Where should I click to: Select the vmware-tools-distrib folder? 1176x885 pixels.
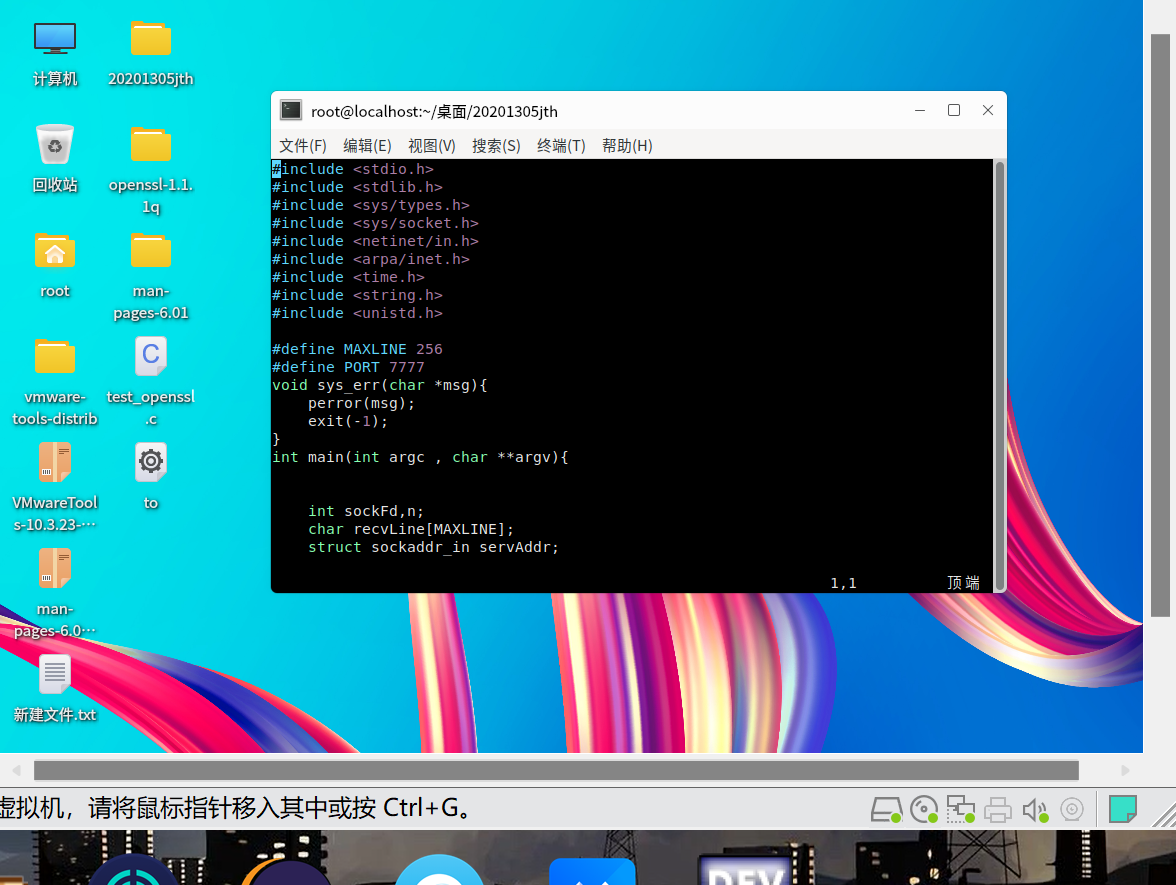tap(55, 356)
